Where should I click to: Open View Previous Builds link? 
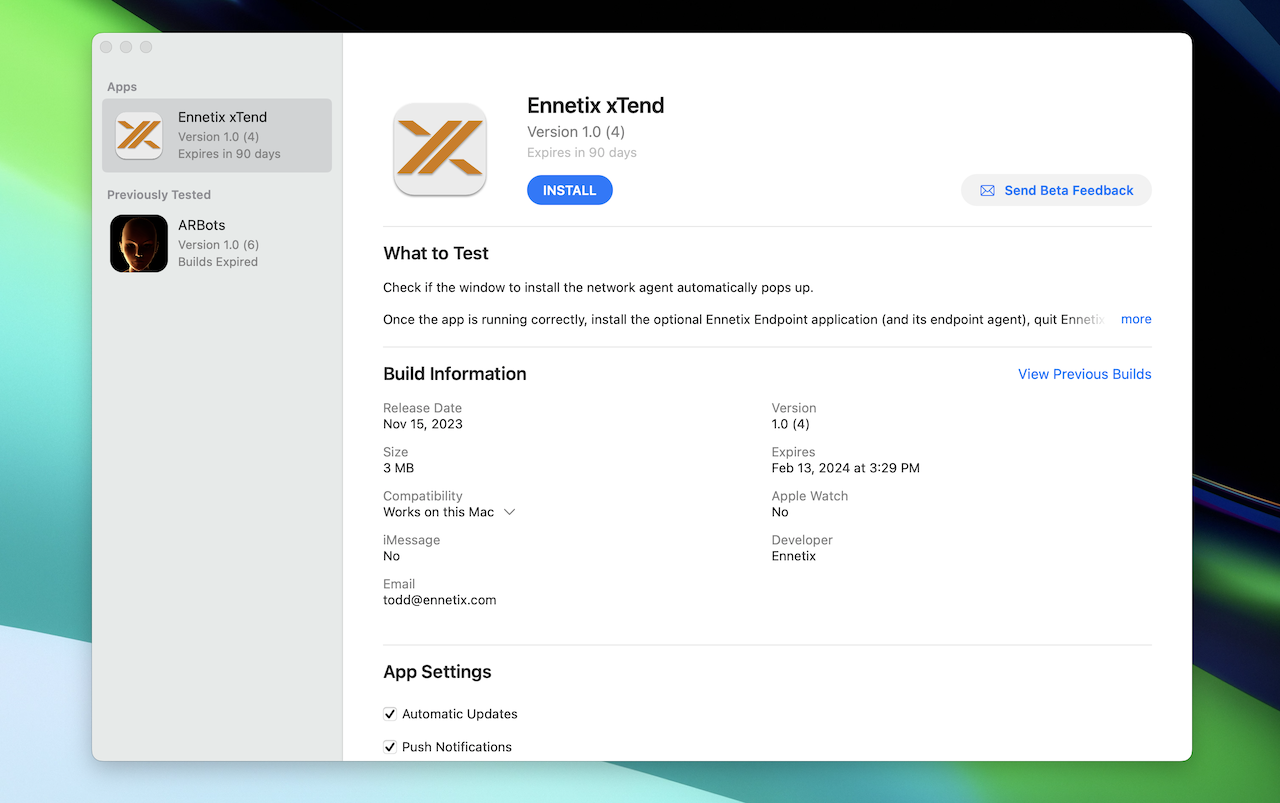click(x=1085, y=374)
